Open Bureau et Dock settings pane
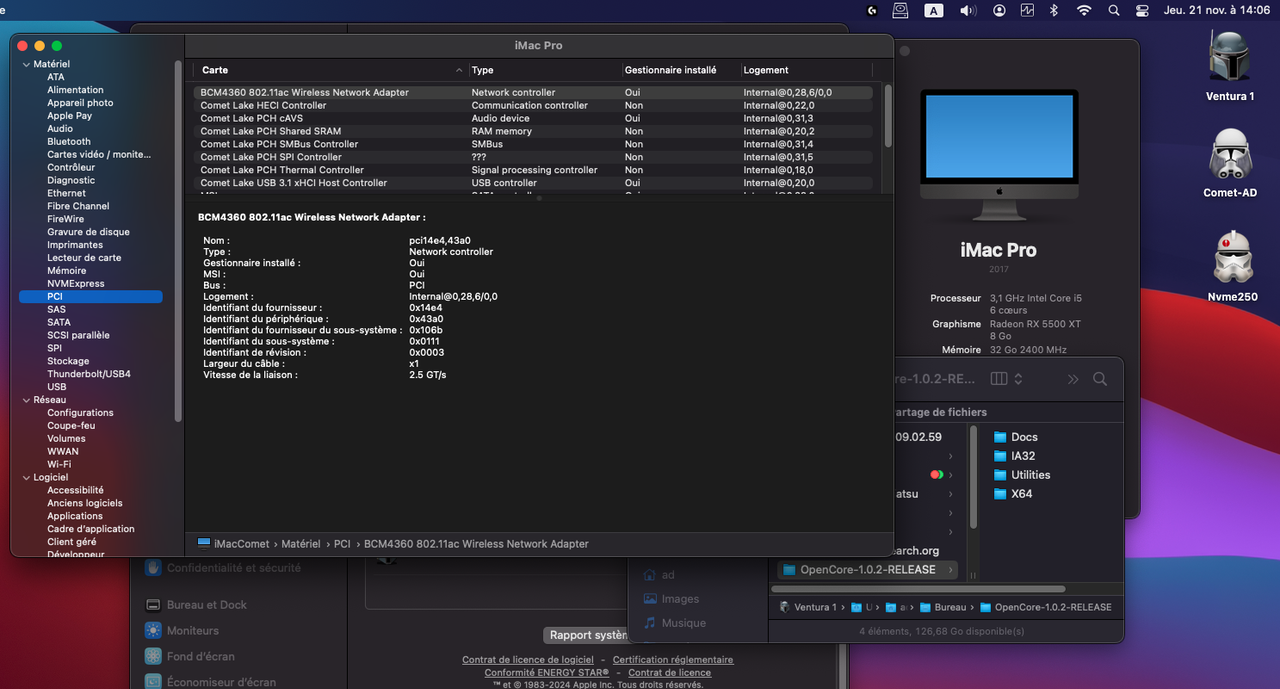 (x=196, y=605)
